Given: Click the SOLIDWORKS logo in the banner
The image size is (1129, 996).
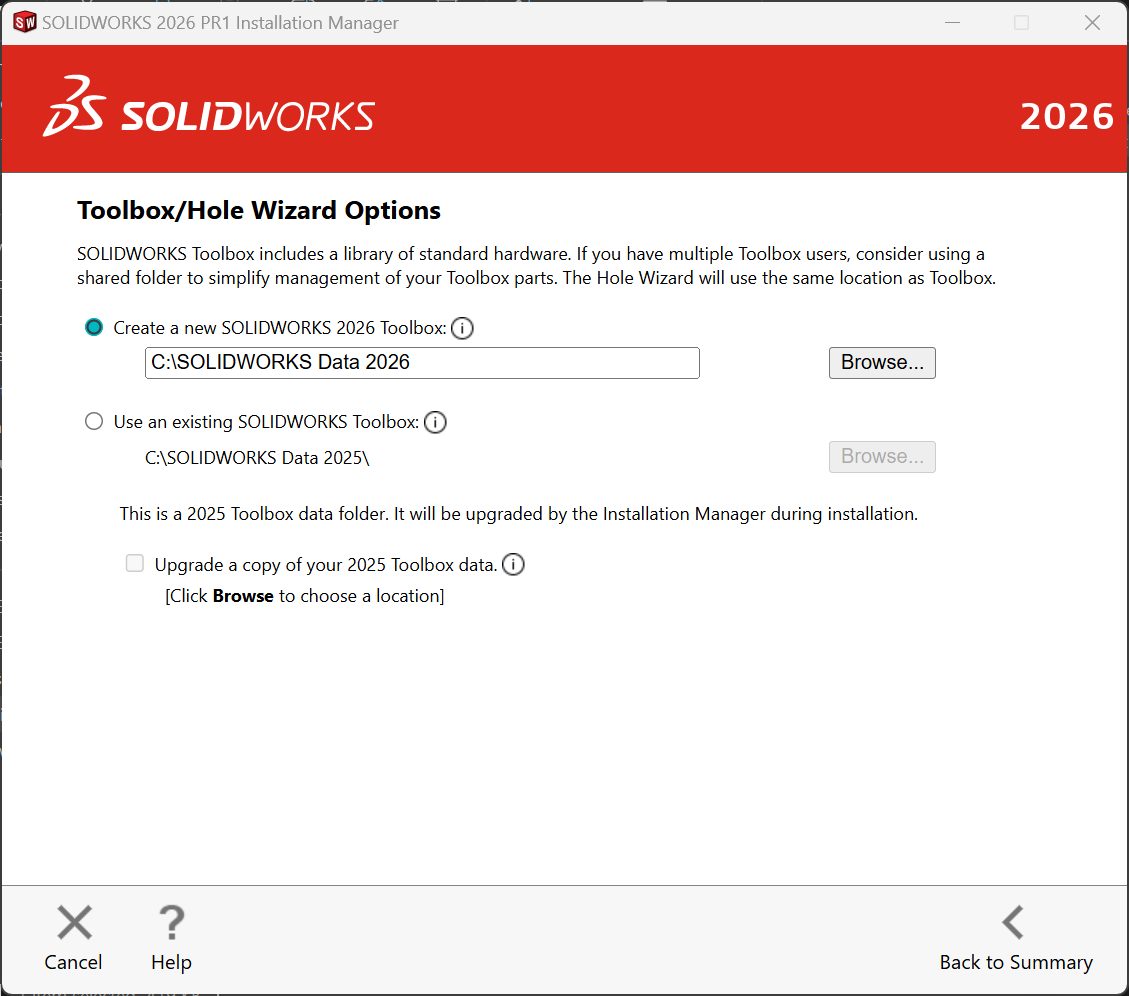Looking at the screenshot, I should tap(209, 107).
